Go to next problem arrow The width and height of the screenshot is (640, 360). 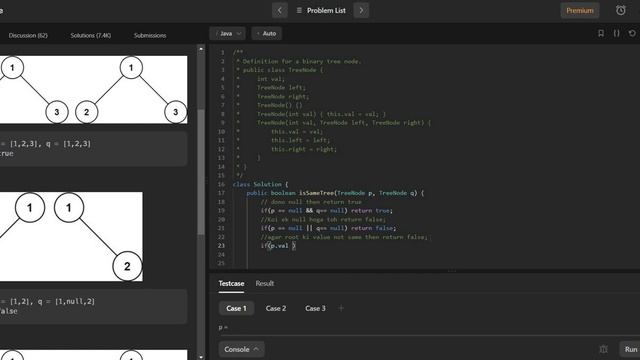pos(361,10)
